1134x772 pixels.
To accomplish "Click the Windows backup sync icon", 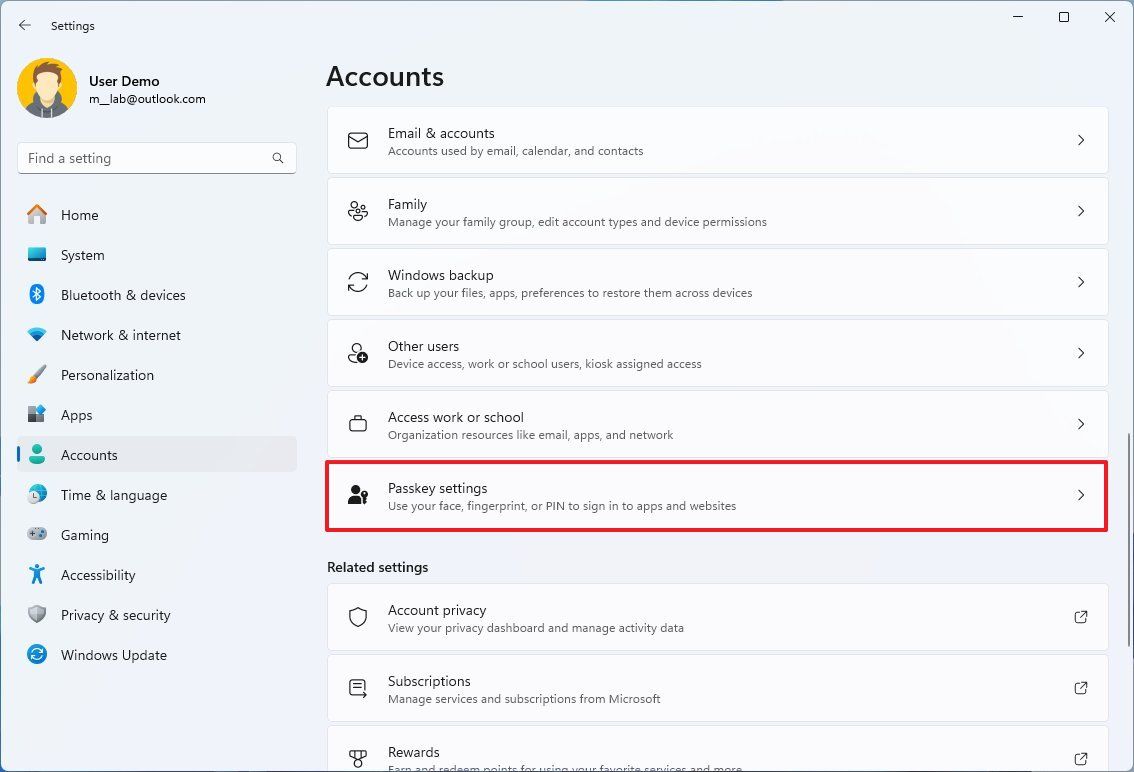I will (357, 282).
